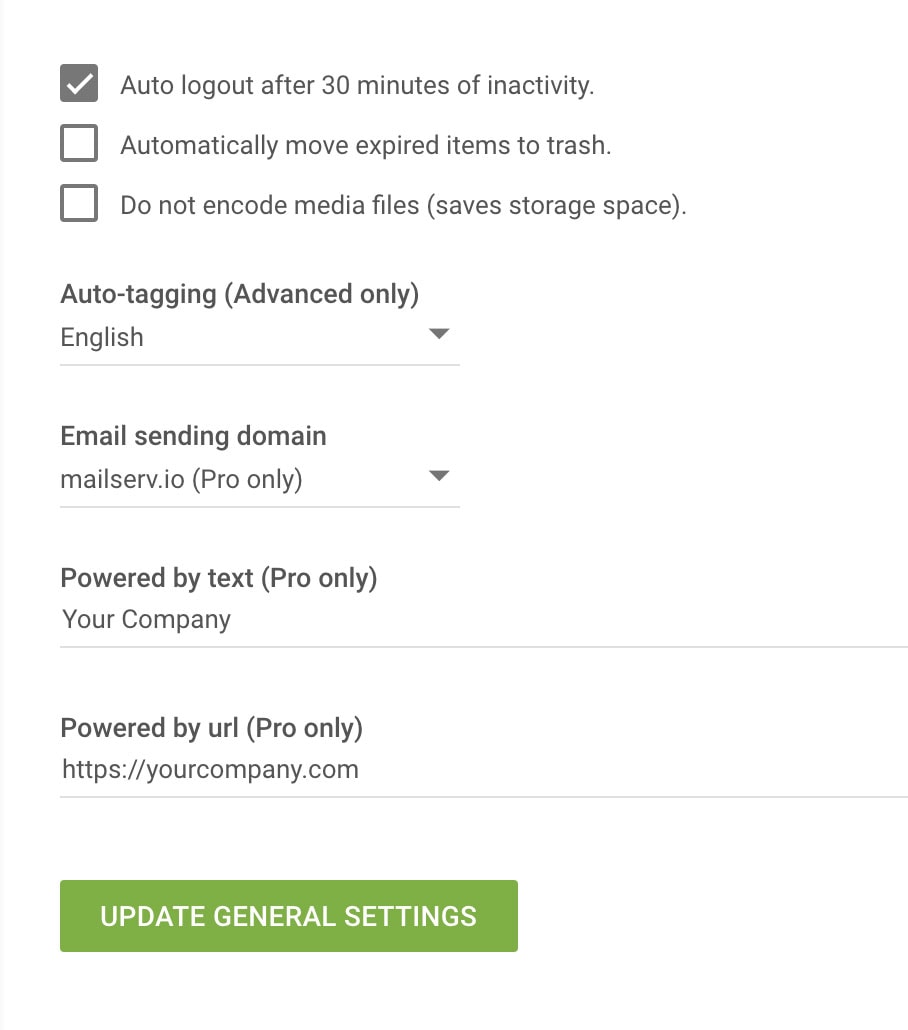Click the 'Your Company' text in the field
The image size is (908, 1030).
point(146,620)
